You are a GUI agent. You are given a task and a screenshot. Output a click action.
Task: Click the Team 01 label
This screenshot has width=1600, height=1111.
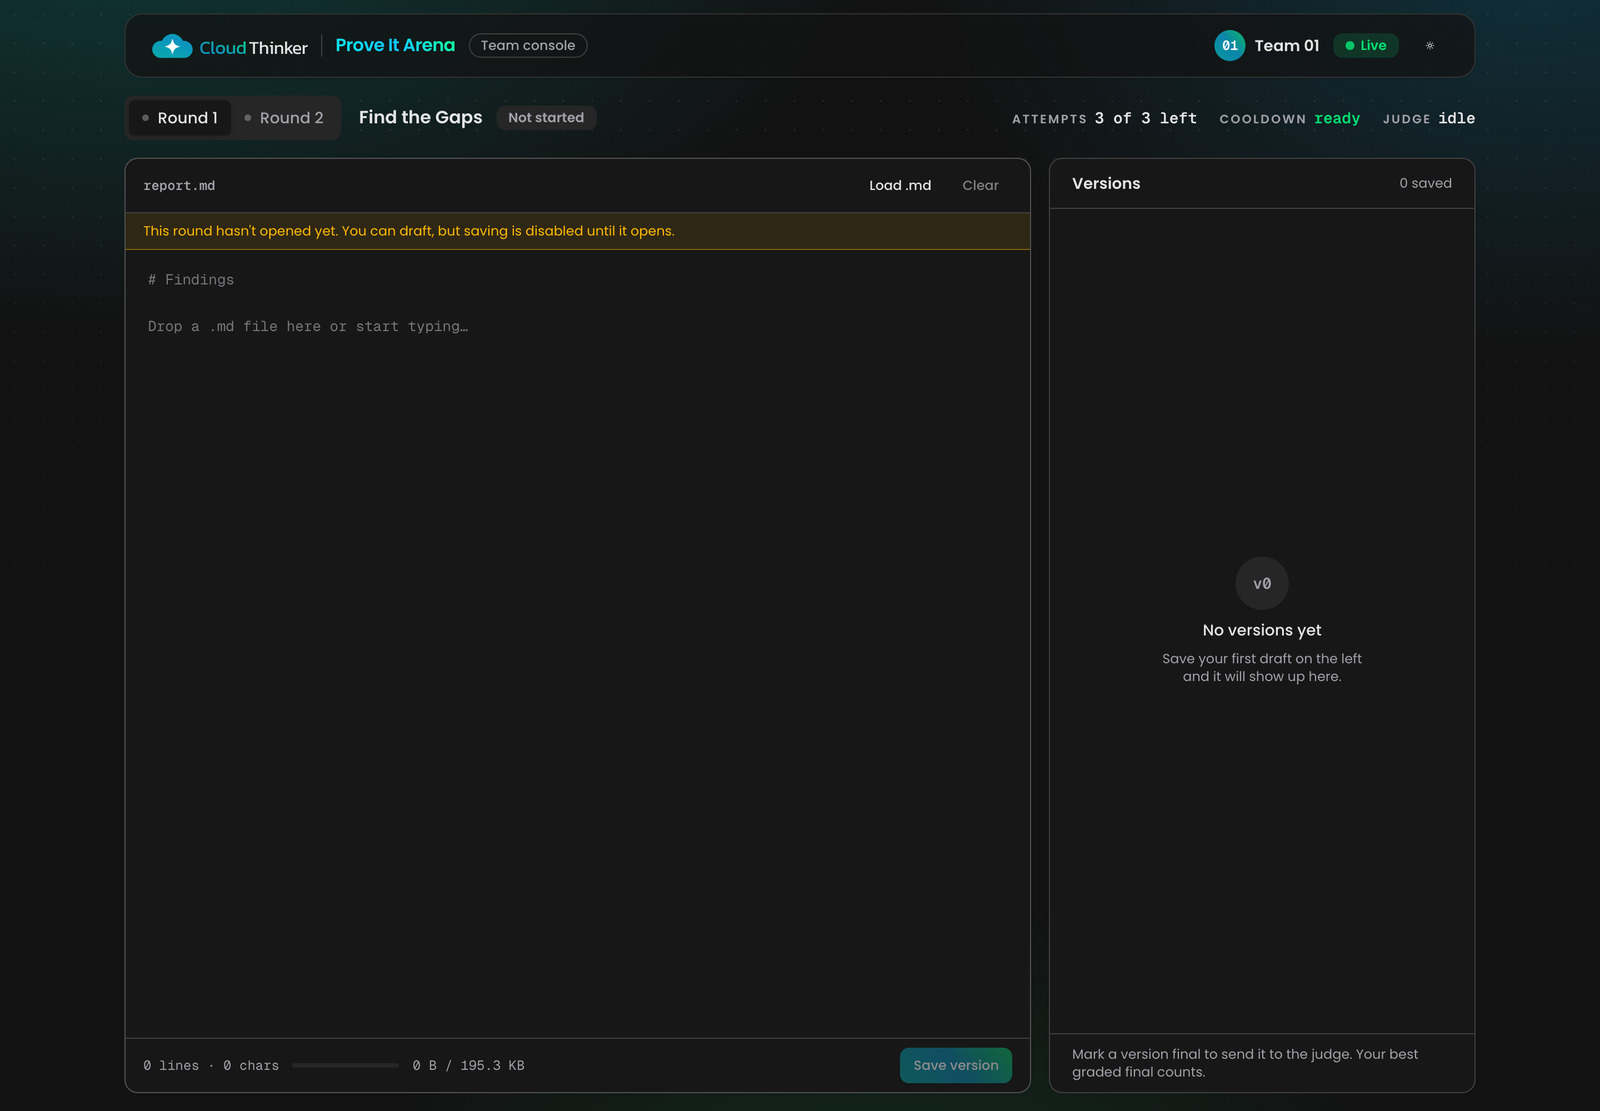(1287, 46)
